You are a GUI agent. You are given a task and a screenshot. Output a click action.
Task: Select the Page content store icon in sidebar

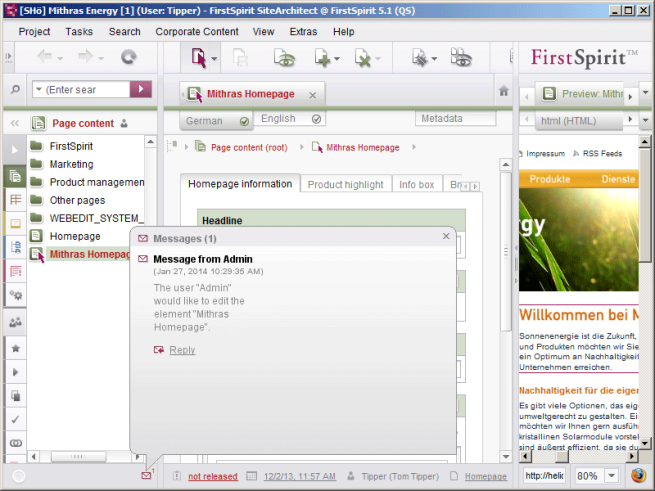pos(15,176)
